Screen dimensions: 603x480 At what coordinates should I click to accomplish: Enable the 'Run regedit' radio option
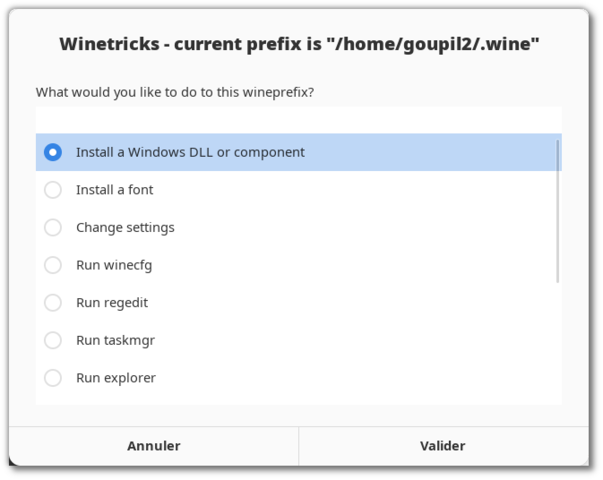[53, 302]
